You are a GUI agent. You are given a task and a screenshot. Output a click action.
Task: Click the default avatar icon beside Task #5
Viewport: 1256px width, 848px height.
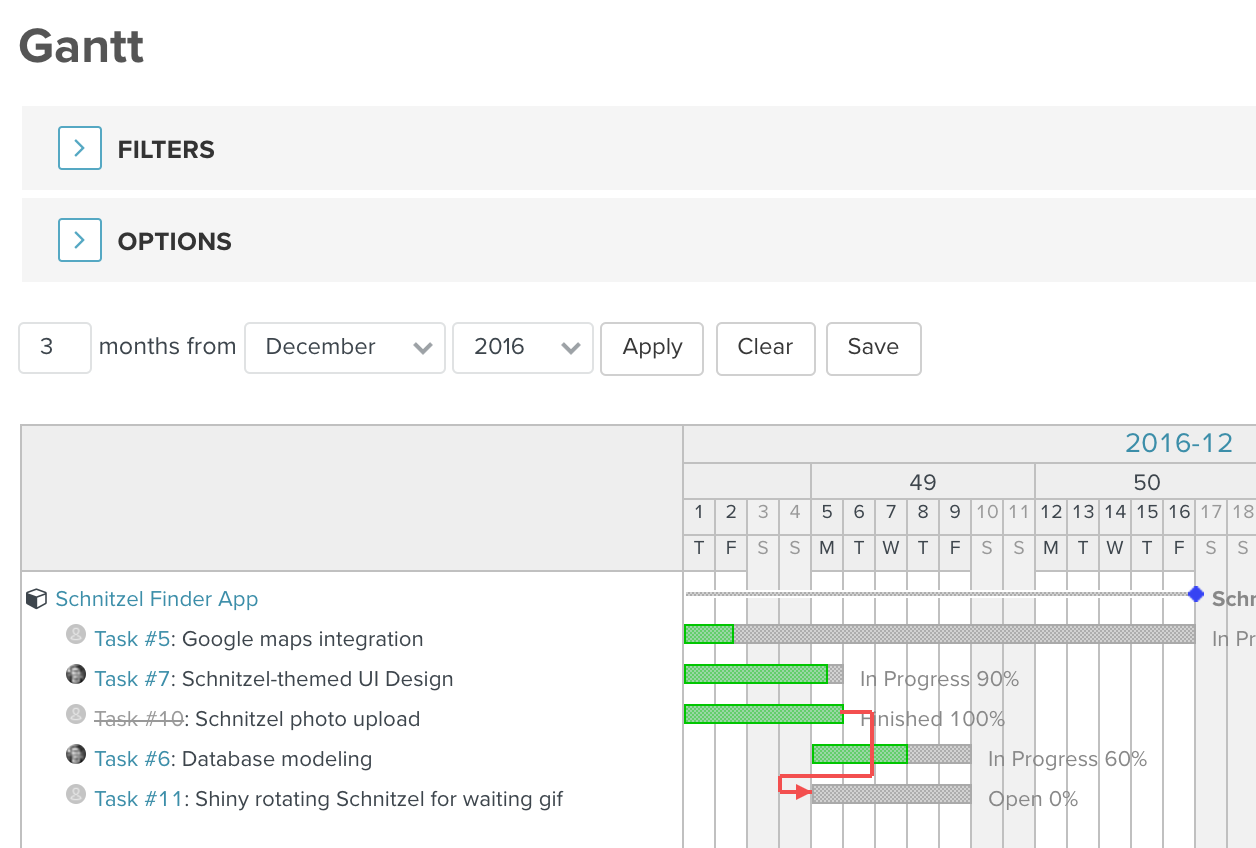click(x=76, y=634)
